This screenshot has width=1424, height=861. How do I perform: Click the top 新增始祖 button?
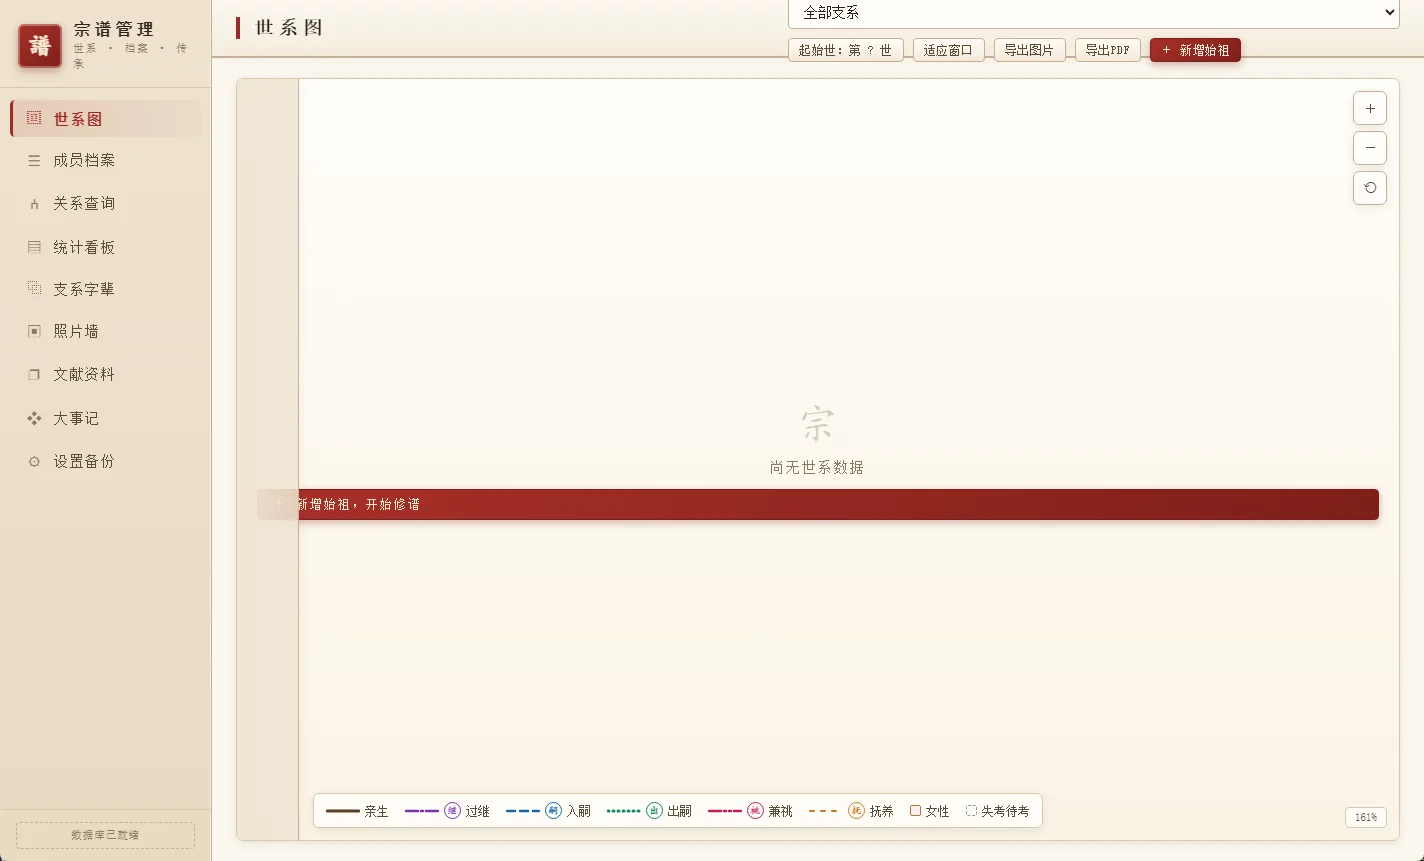pyautogui.click(x=1195, y=50)
